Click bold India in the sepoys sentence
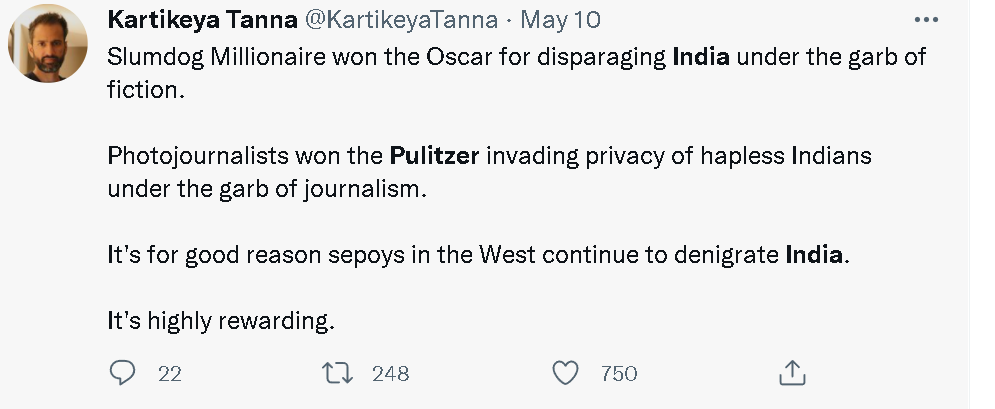 pos(815,254)
